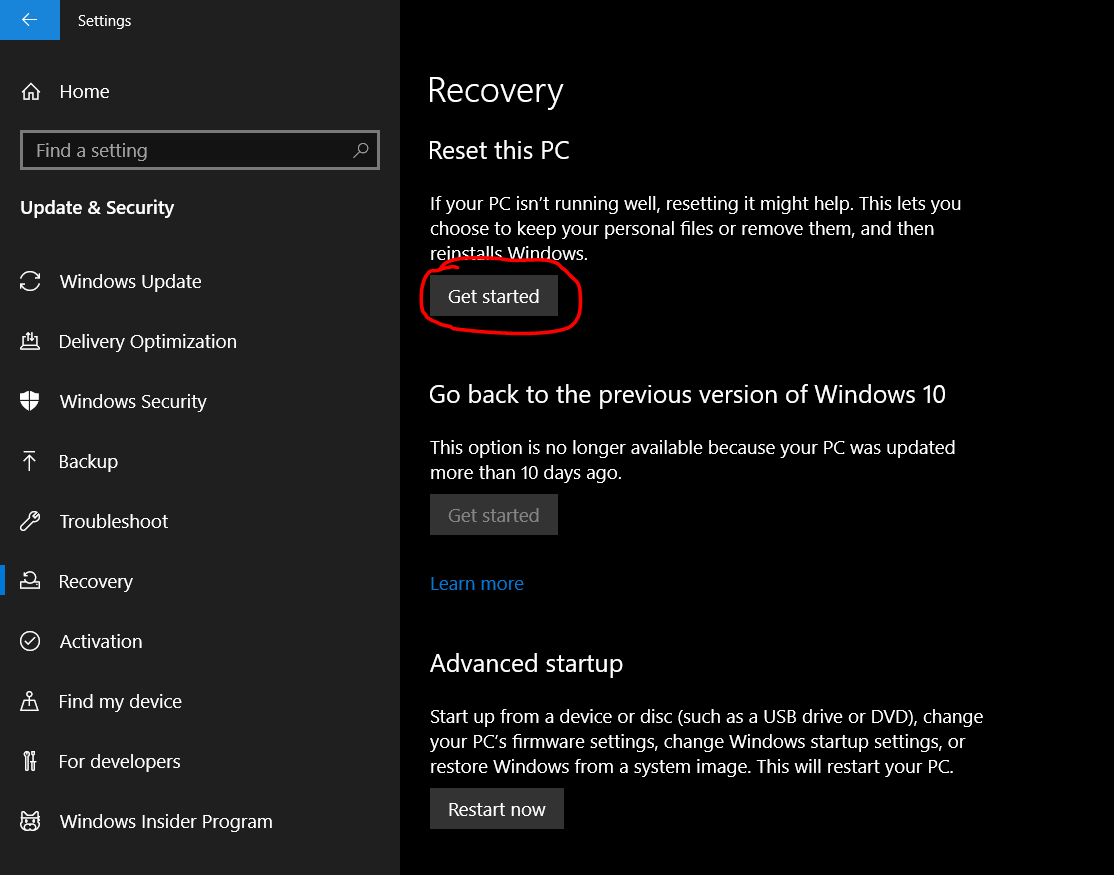Click the Activation checkmark circle icon

click(30, 642)
